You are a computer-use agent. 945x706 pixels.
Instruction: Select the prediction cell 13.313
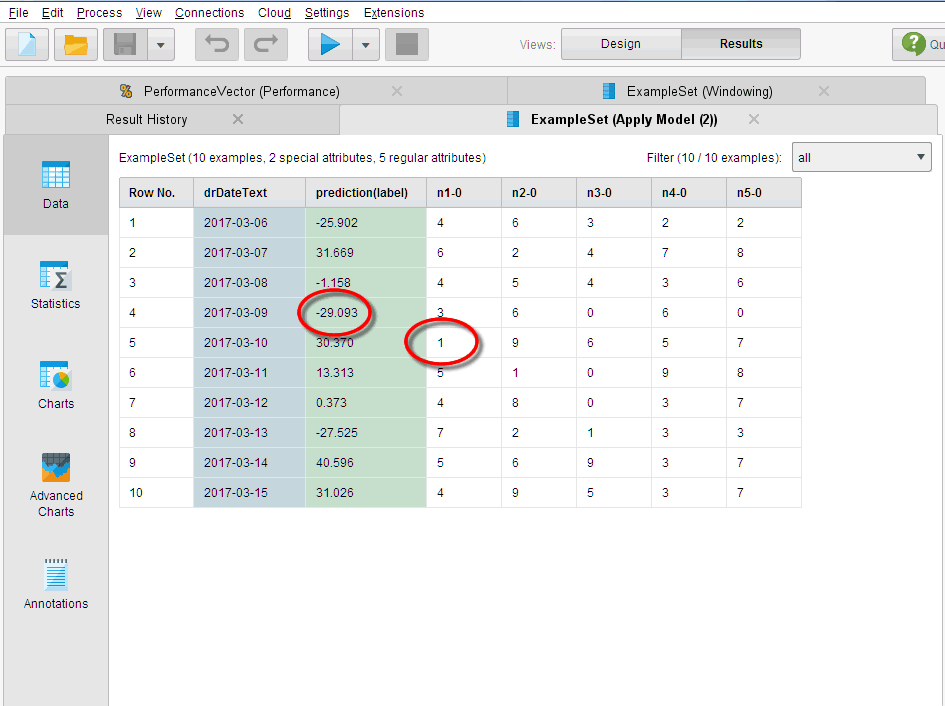[366, 373]
